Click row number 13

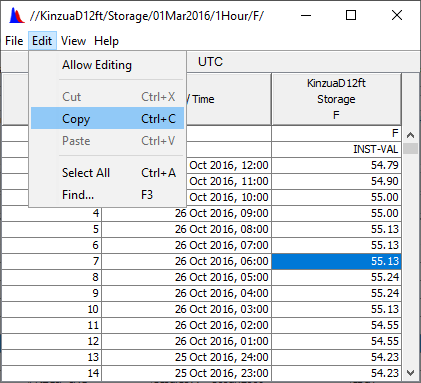tap(52, 357)
